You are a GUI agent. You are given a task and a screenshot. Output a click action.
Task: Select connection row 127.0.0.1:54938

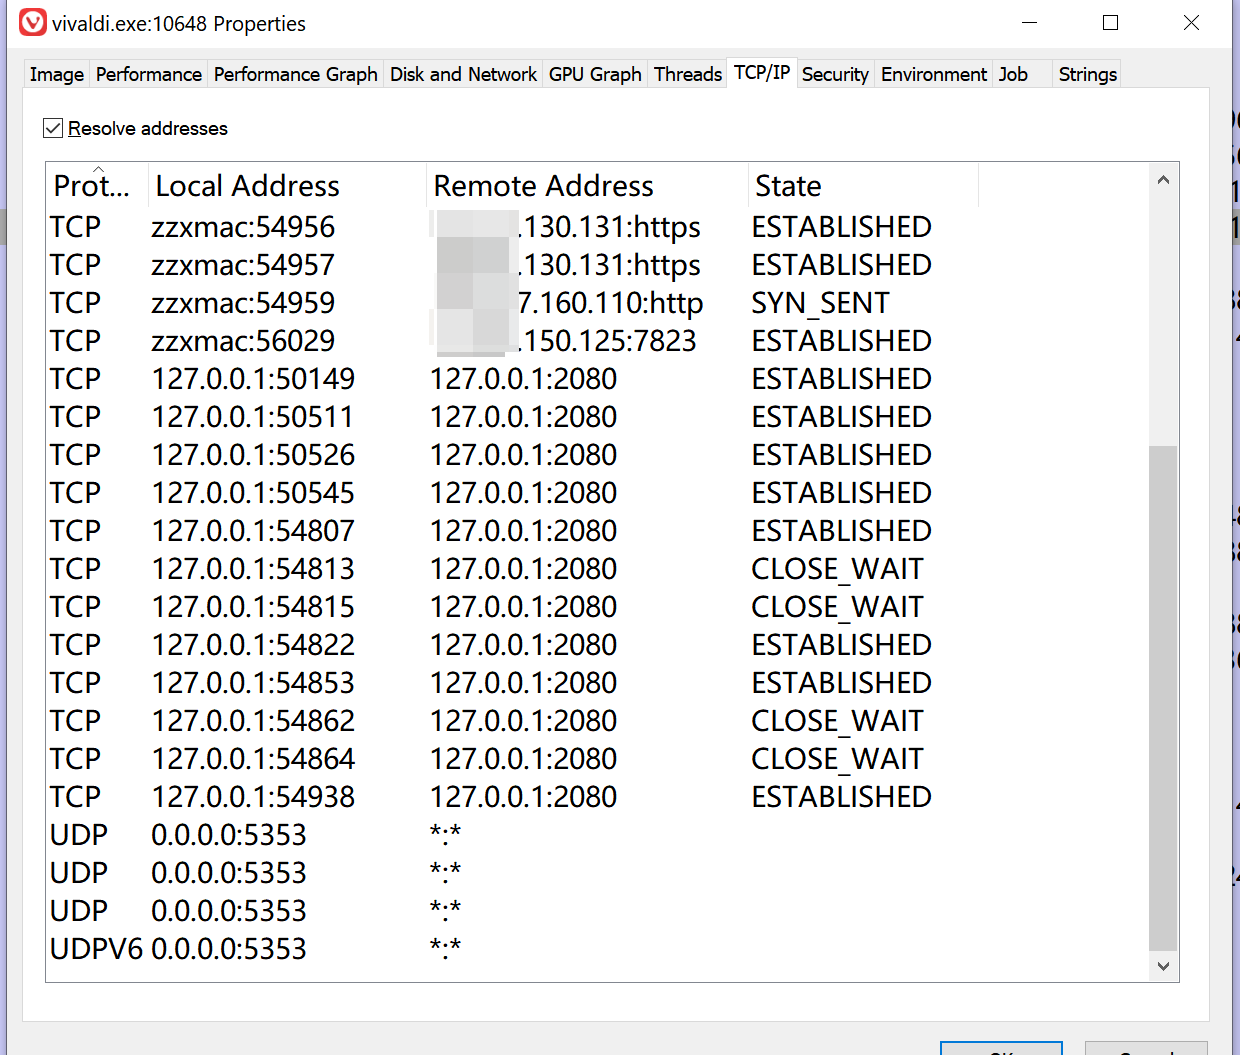pos(598,797)
